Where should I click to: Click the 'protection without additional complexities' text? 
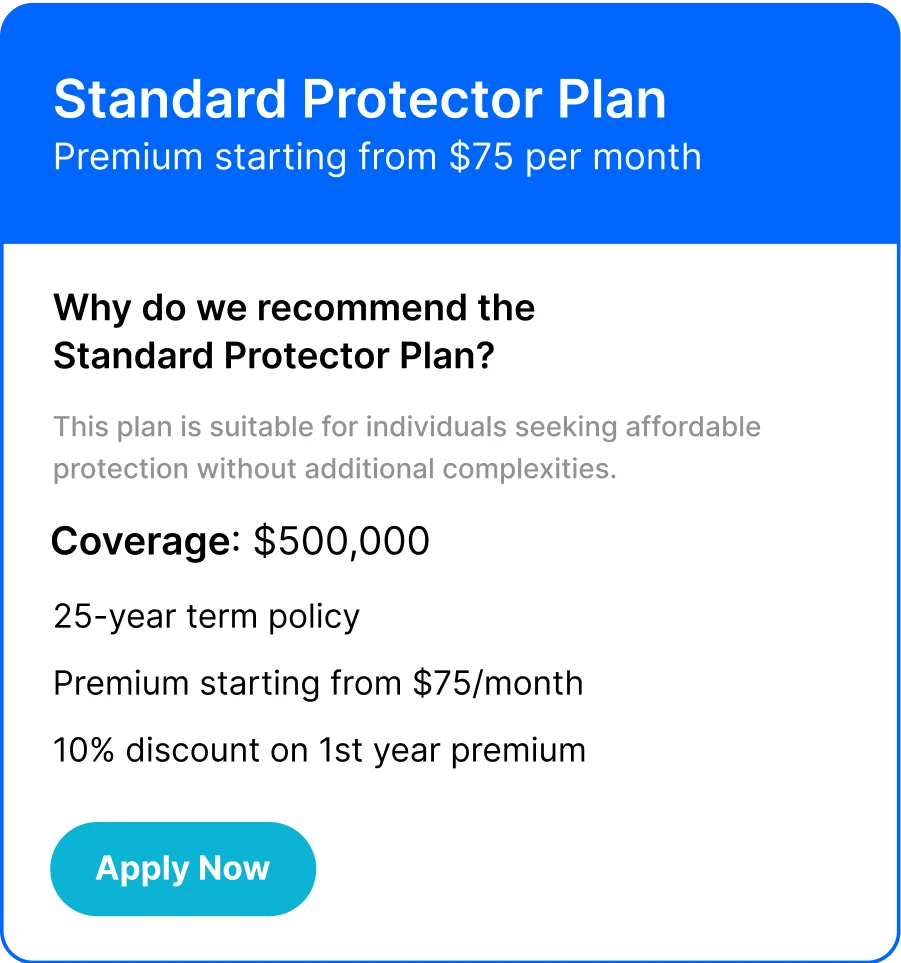[335, 469]
